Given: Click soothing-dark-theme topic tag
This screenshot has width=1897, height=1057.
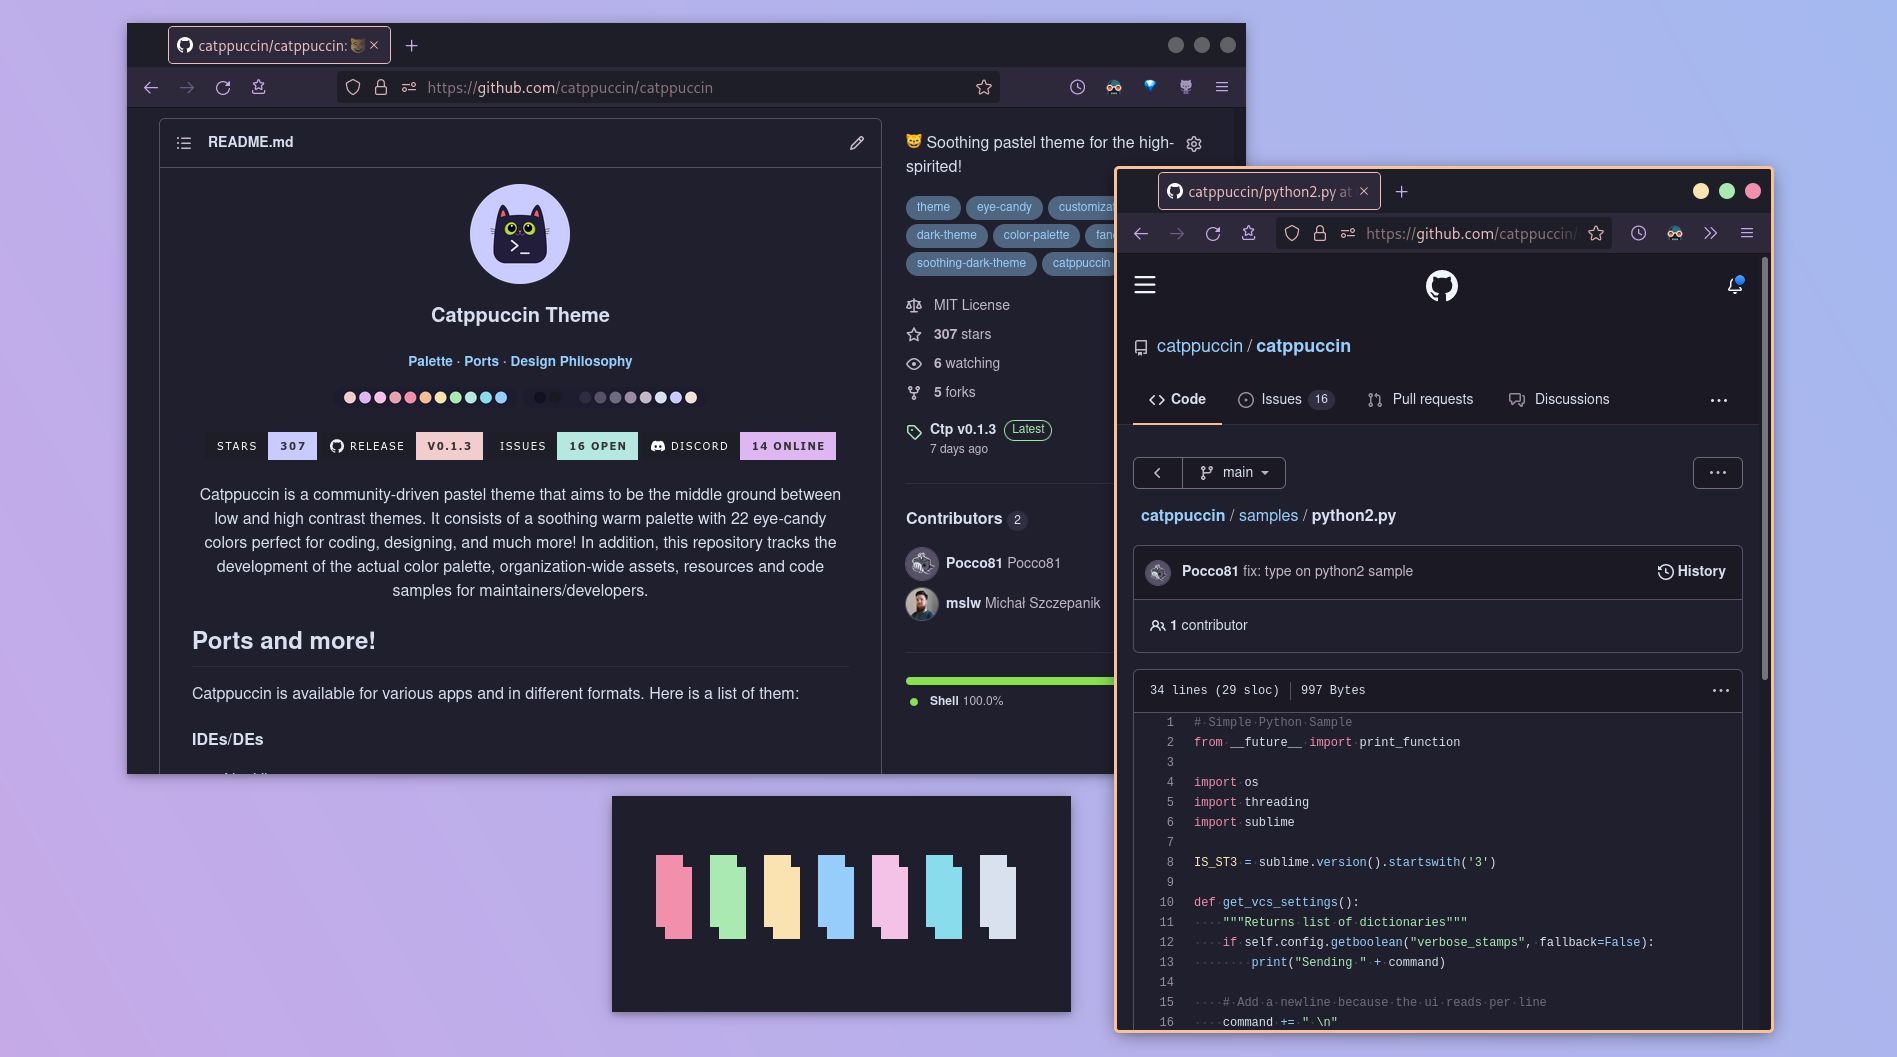Looking at the screenshot, I should point(971,263).
